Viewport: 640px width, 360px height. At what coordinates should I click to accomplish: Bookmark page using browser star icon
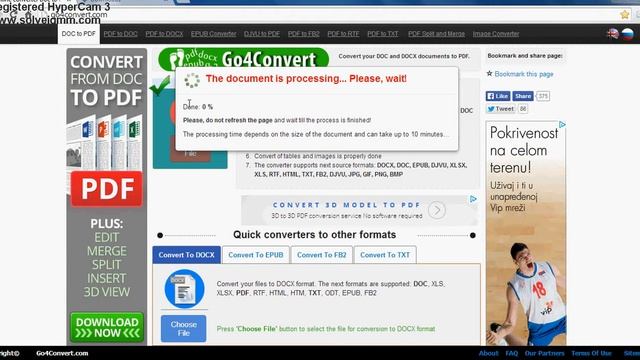tap(624, 15)
